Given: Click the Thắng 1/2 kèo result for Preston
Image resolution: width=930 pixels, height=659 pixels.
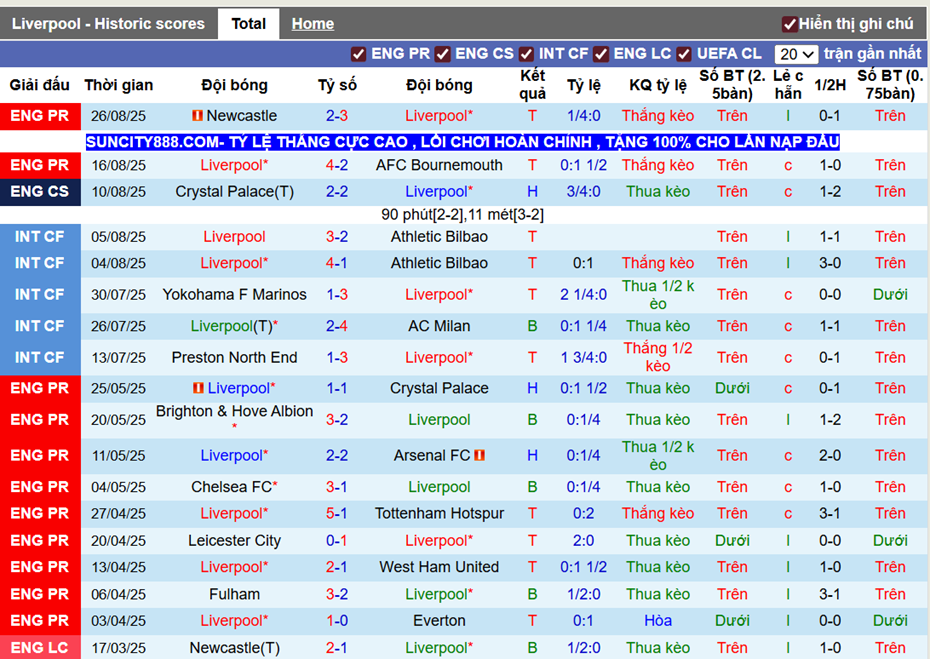Looking at the screenshot, I should tap(658, 357).
